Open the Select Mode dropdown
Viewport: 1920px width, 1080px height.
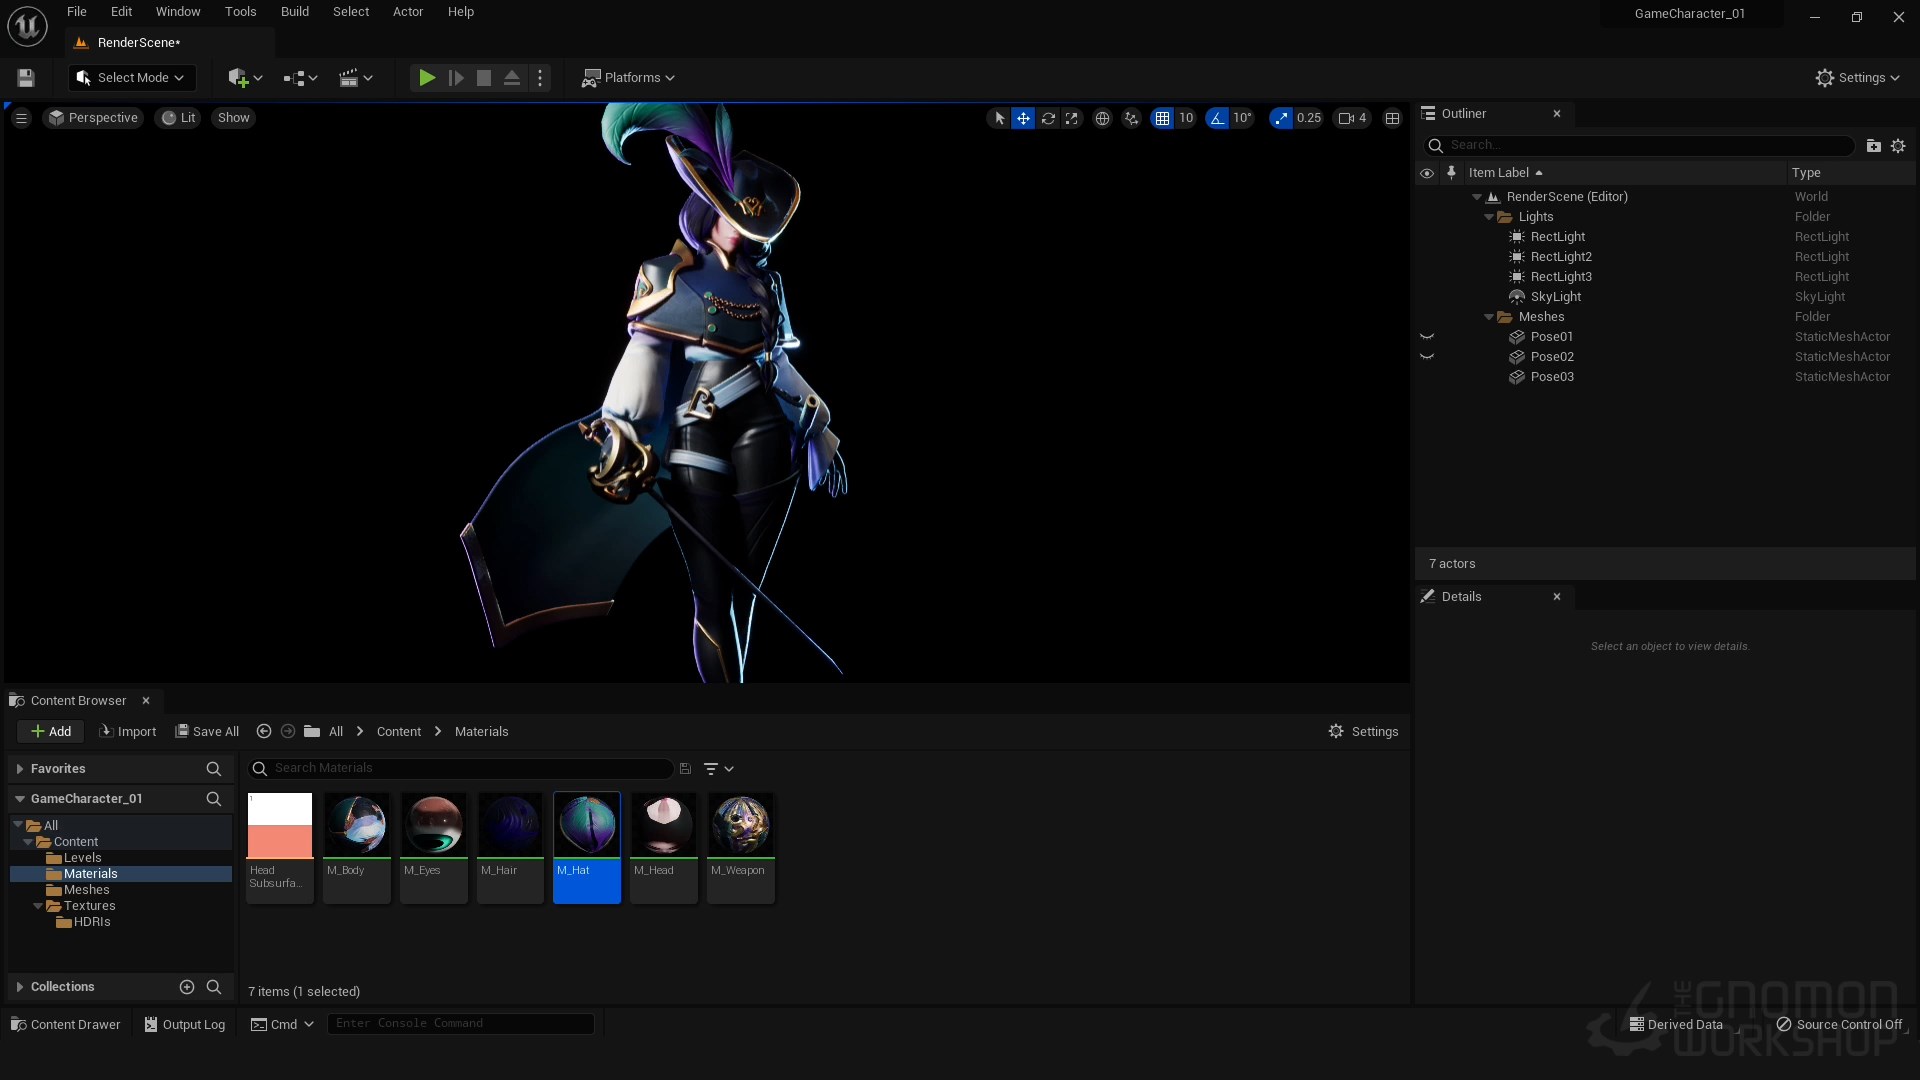(x=131, y=78)
